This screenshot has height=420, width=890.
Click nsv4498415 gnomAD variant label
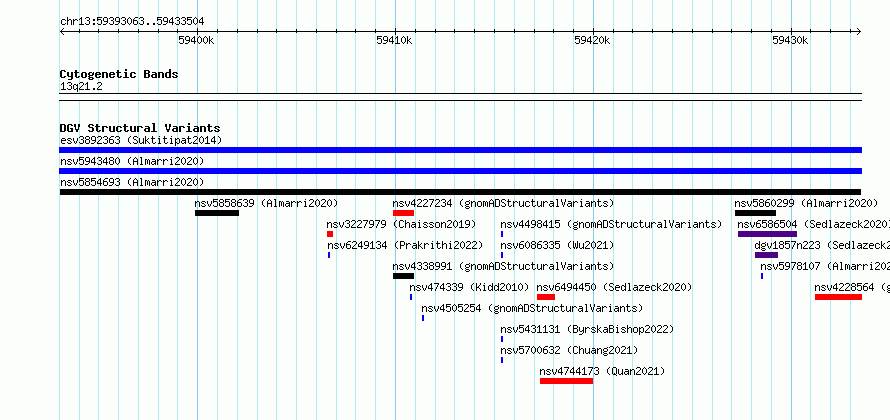[611, 224]
